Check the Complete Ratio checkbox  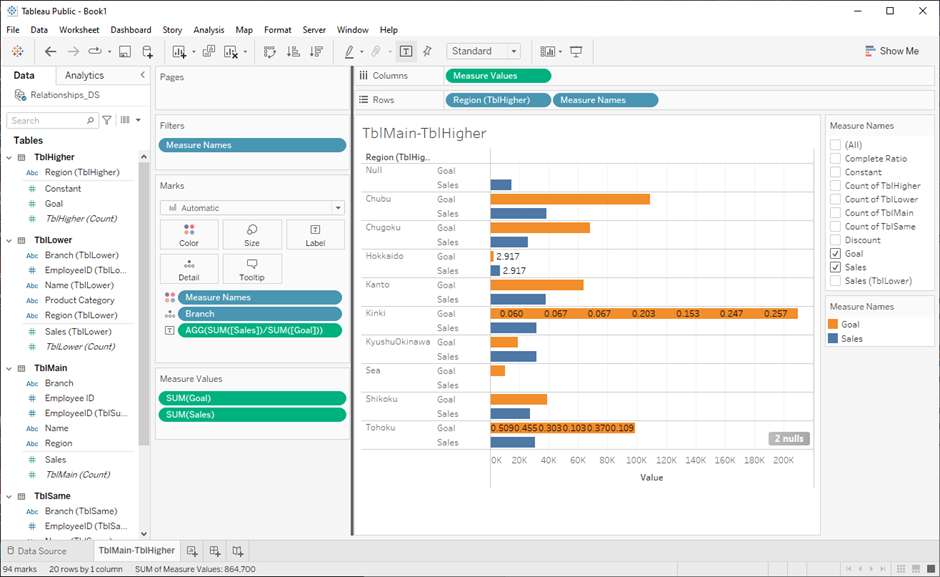coord(835,158)
